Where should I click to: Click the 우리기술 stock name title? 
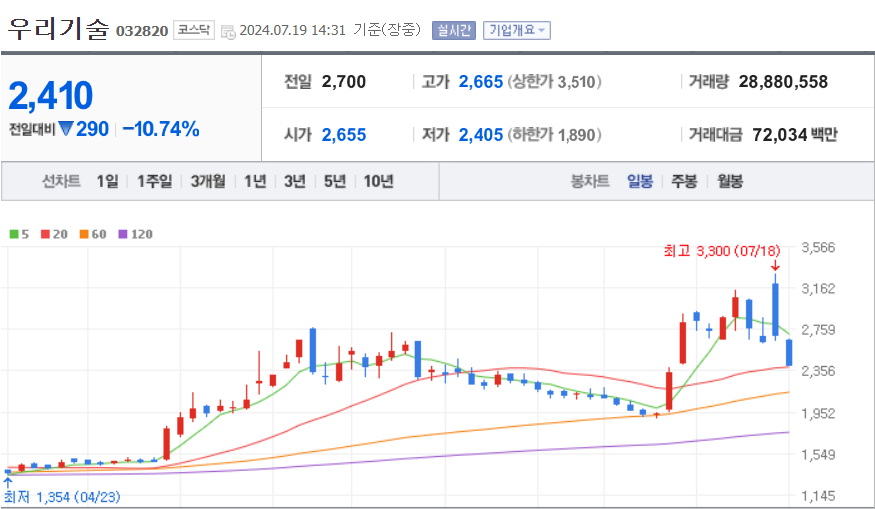tap(58, 28)
